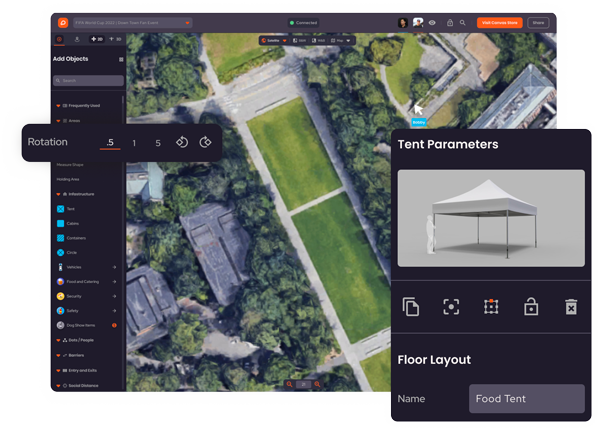Click the zoom level value between magnifiers
The image size is (600, 430).
point(303,384)
